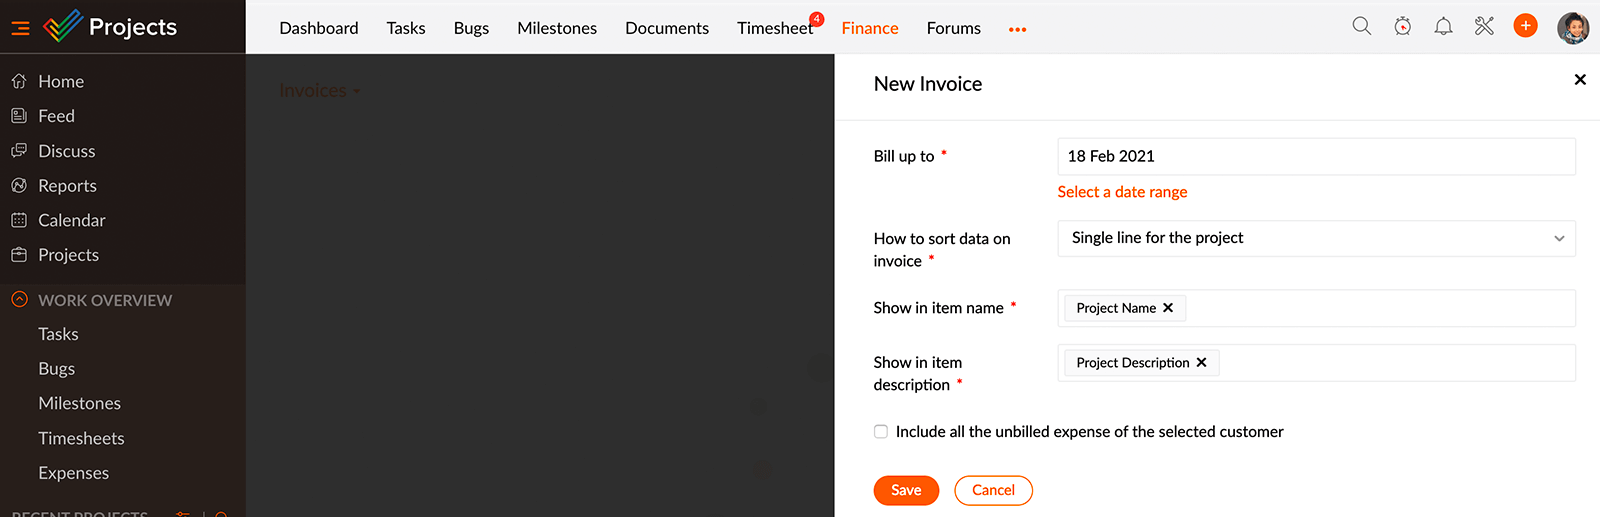Click the Select a date range link

point(1122,192)
